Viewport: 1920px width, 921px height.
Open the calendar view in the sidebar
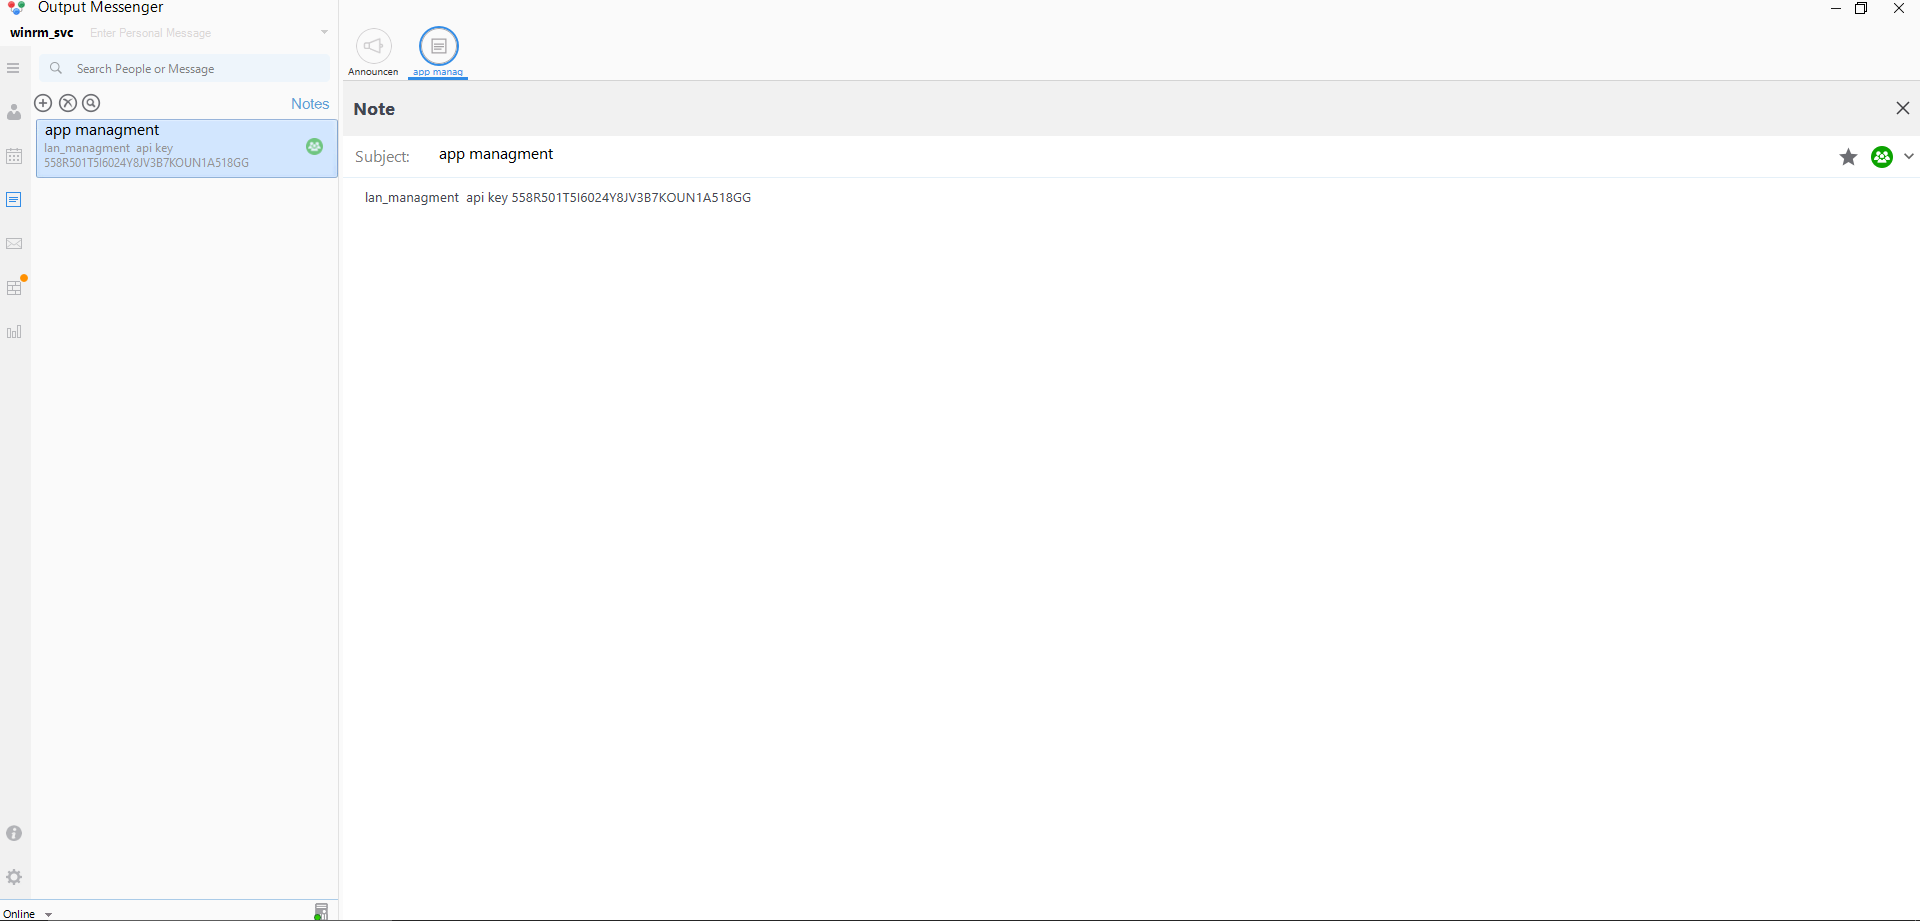click(x=14, y=156)
